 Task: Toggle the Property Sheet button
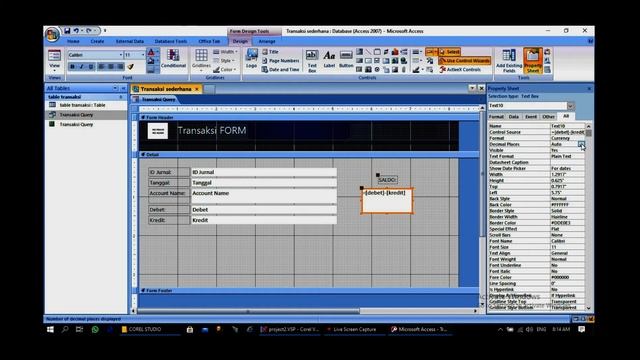click(533, 60)
